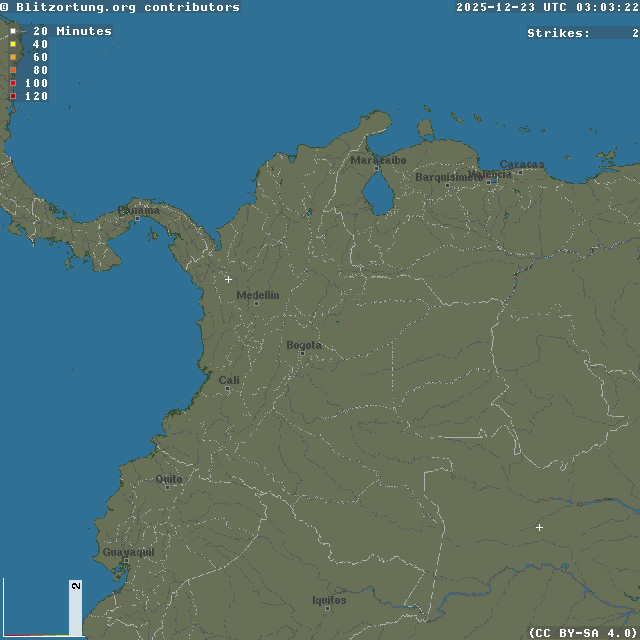Image resolution: width=640 pixels, height=640 pixels.
Task: Click the dark red 120 minutes legend swatch
Action: click(x=13, y=96)
